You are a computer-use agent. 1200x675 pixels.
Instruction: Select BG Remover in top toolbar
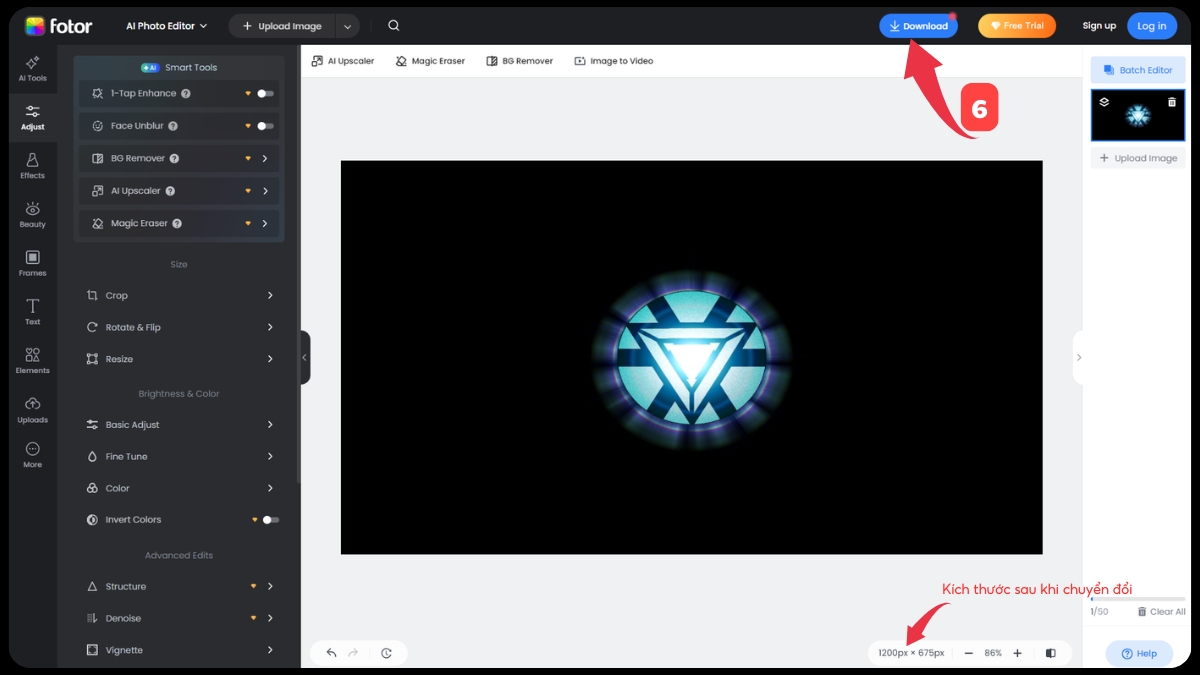[520, 61]
